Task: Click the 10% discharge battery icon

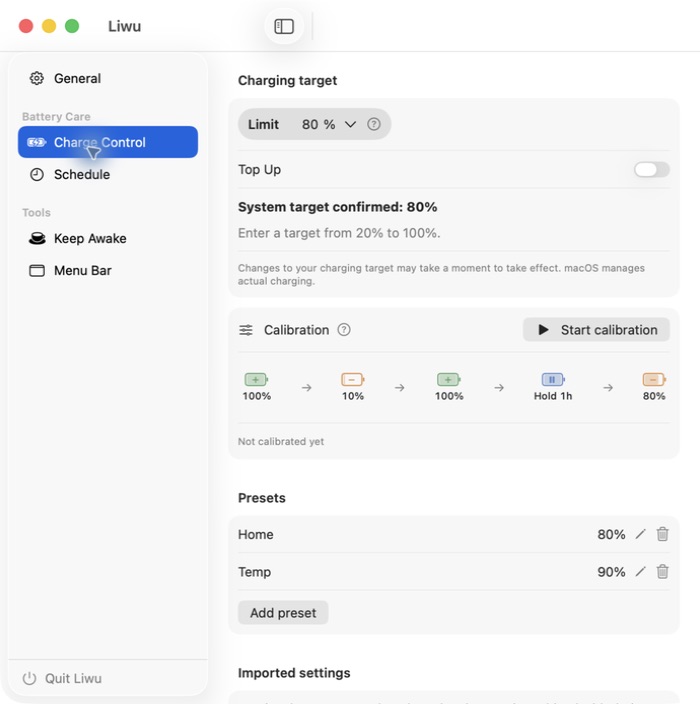Action: coord(352,379)
